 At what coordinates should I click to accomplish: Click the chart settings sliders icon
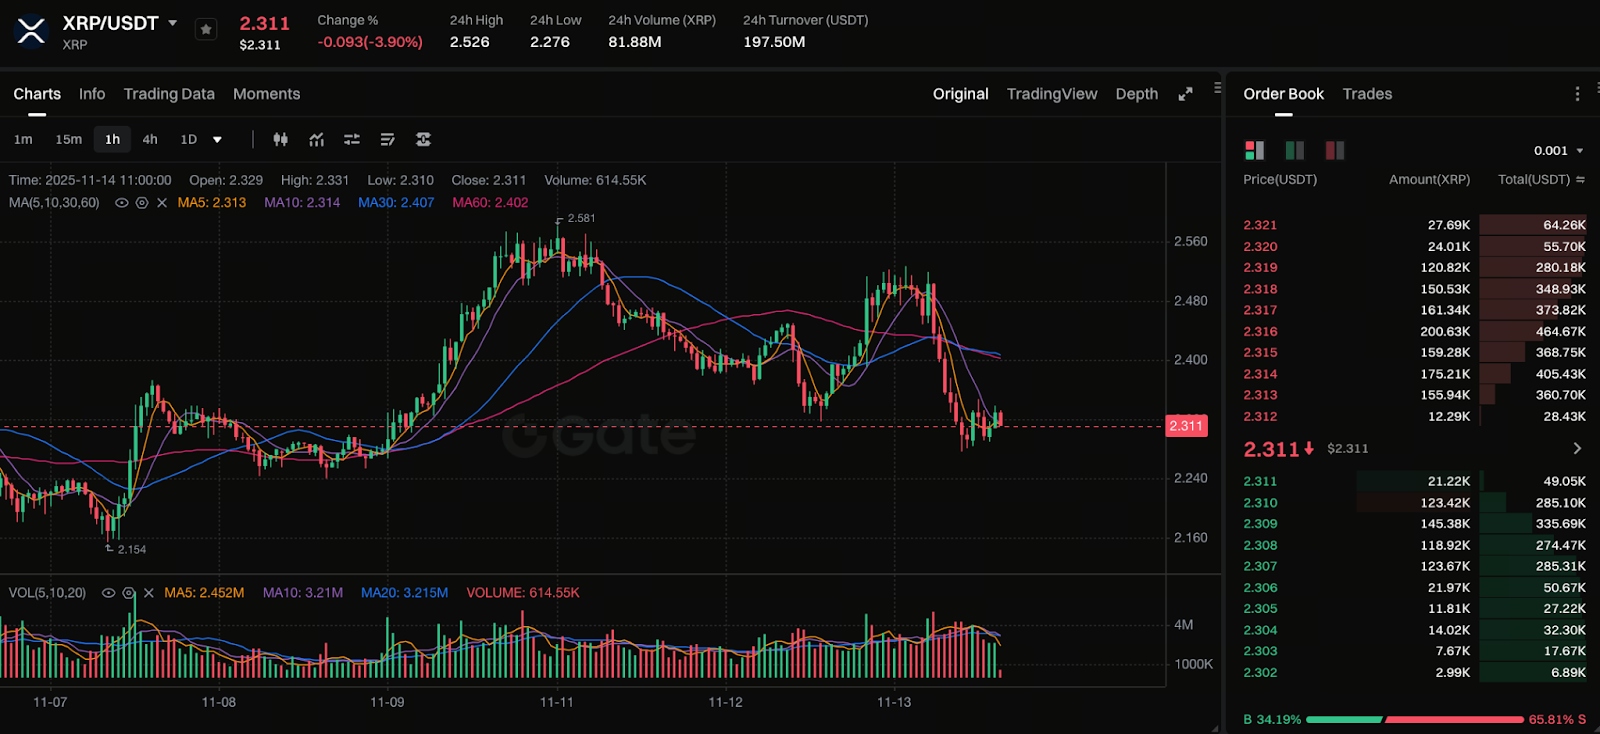tap(352, 140)
